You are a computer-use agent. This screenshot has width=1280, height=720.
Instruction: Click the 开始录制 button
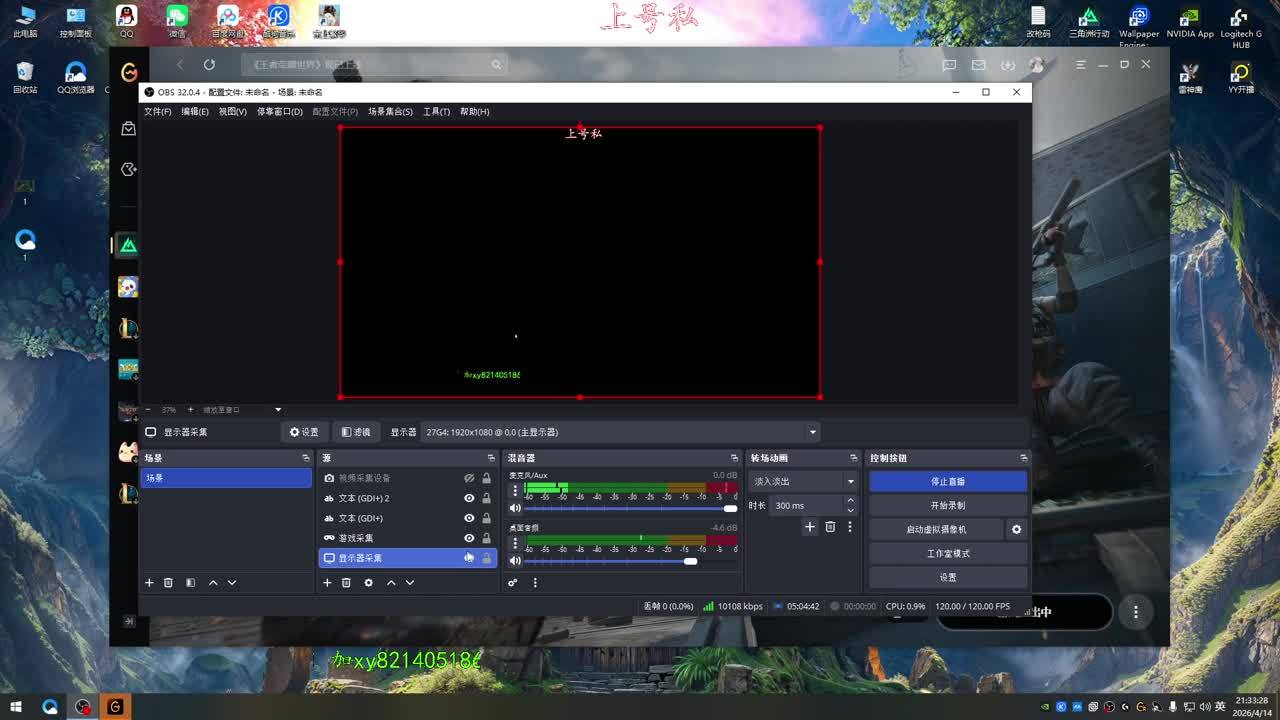tap(947, 505)
